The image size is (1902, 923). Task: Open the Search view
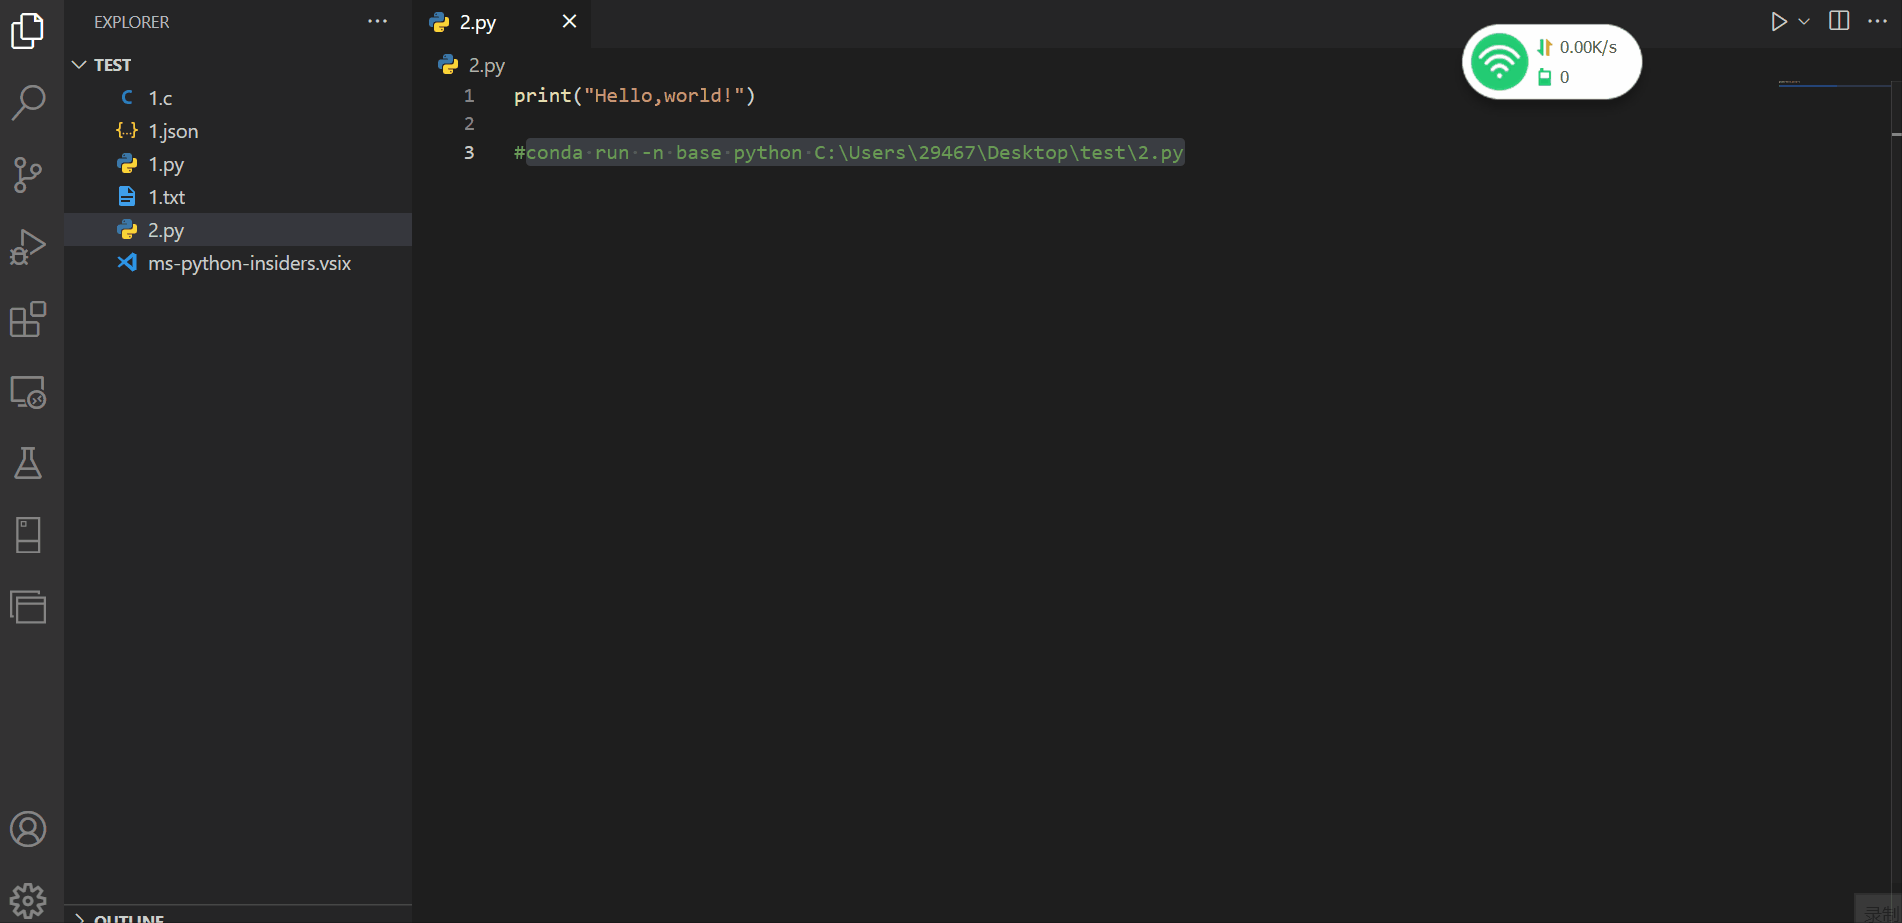click(x=30, y=101)
